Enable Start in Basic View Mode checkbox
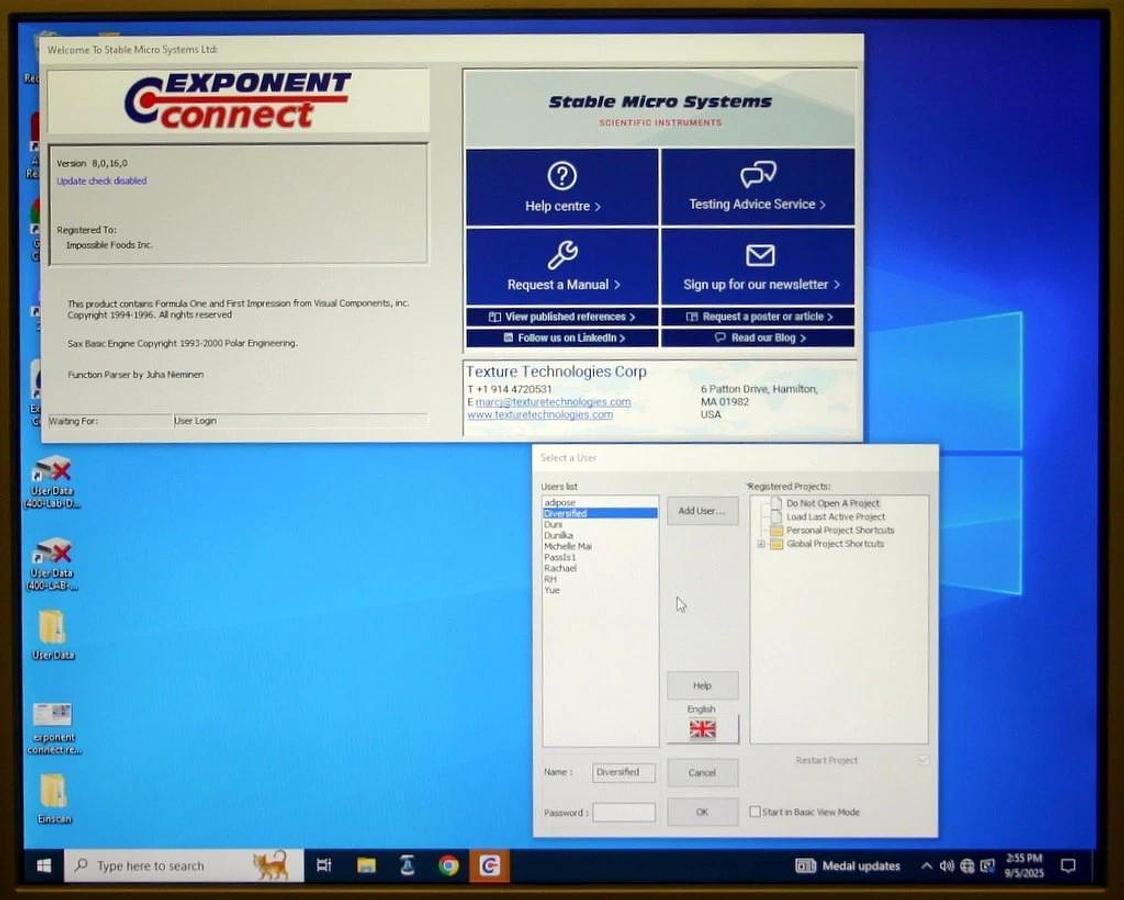 click(756, 812)
